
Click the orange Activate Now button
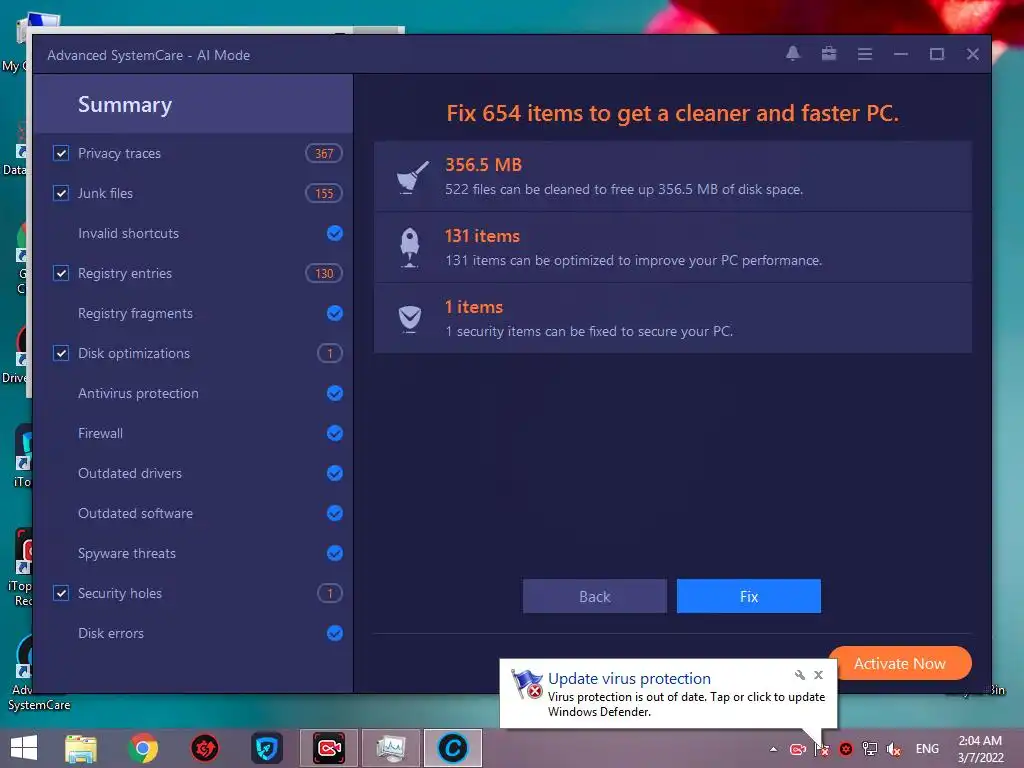899,663
